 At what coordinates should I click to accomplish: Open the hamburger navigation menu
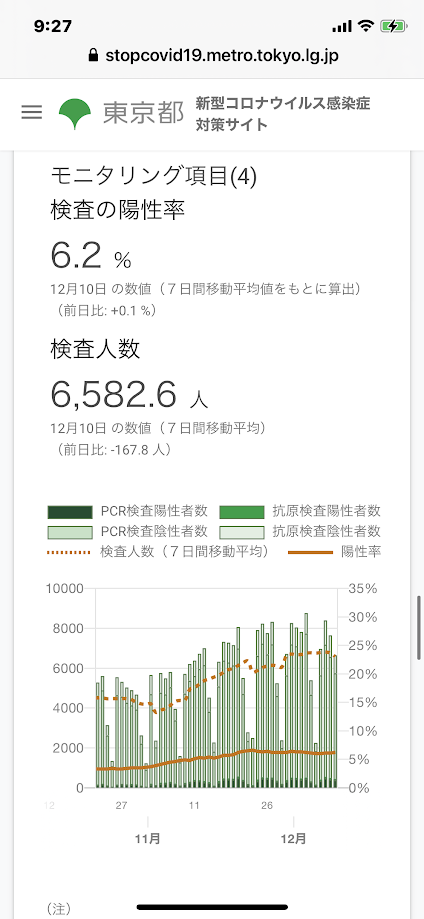(x=32, y=113)
